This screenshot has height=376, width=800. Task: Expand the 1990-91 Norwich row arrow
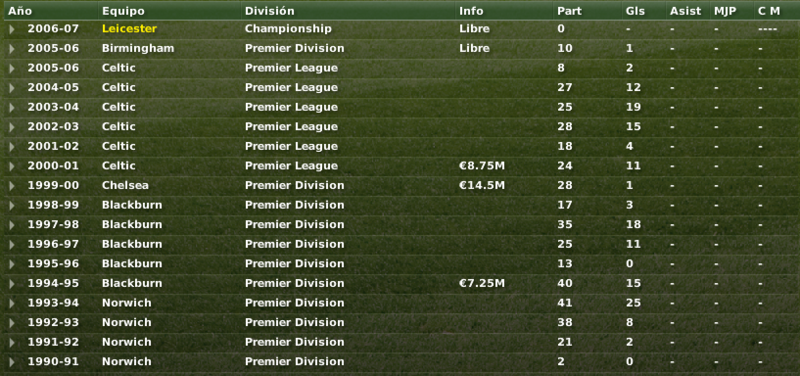click(12, 362)
